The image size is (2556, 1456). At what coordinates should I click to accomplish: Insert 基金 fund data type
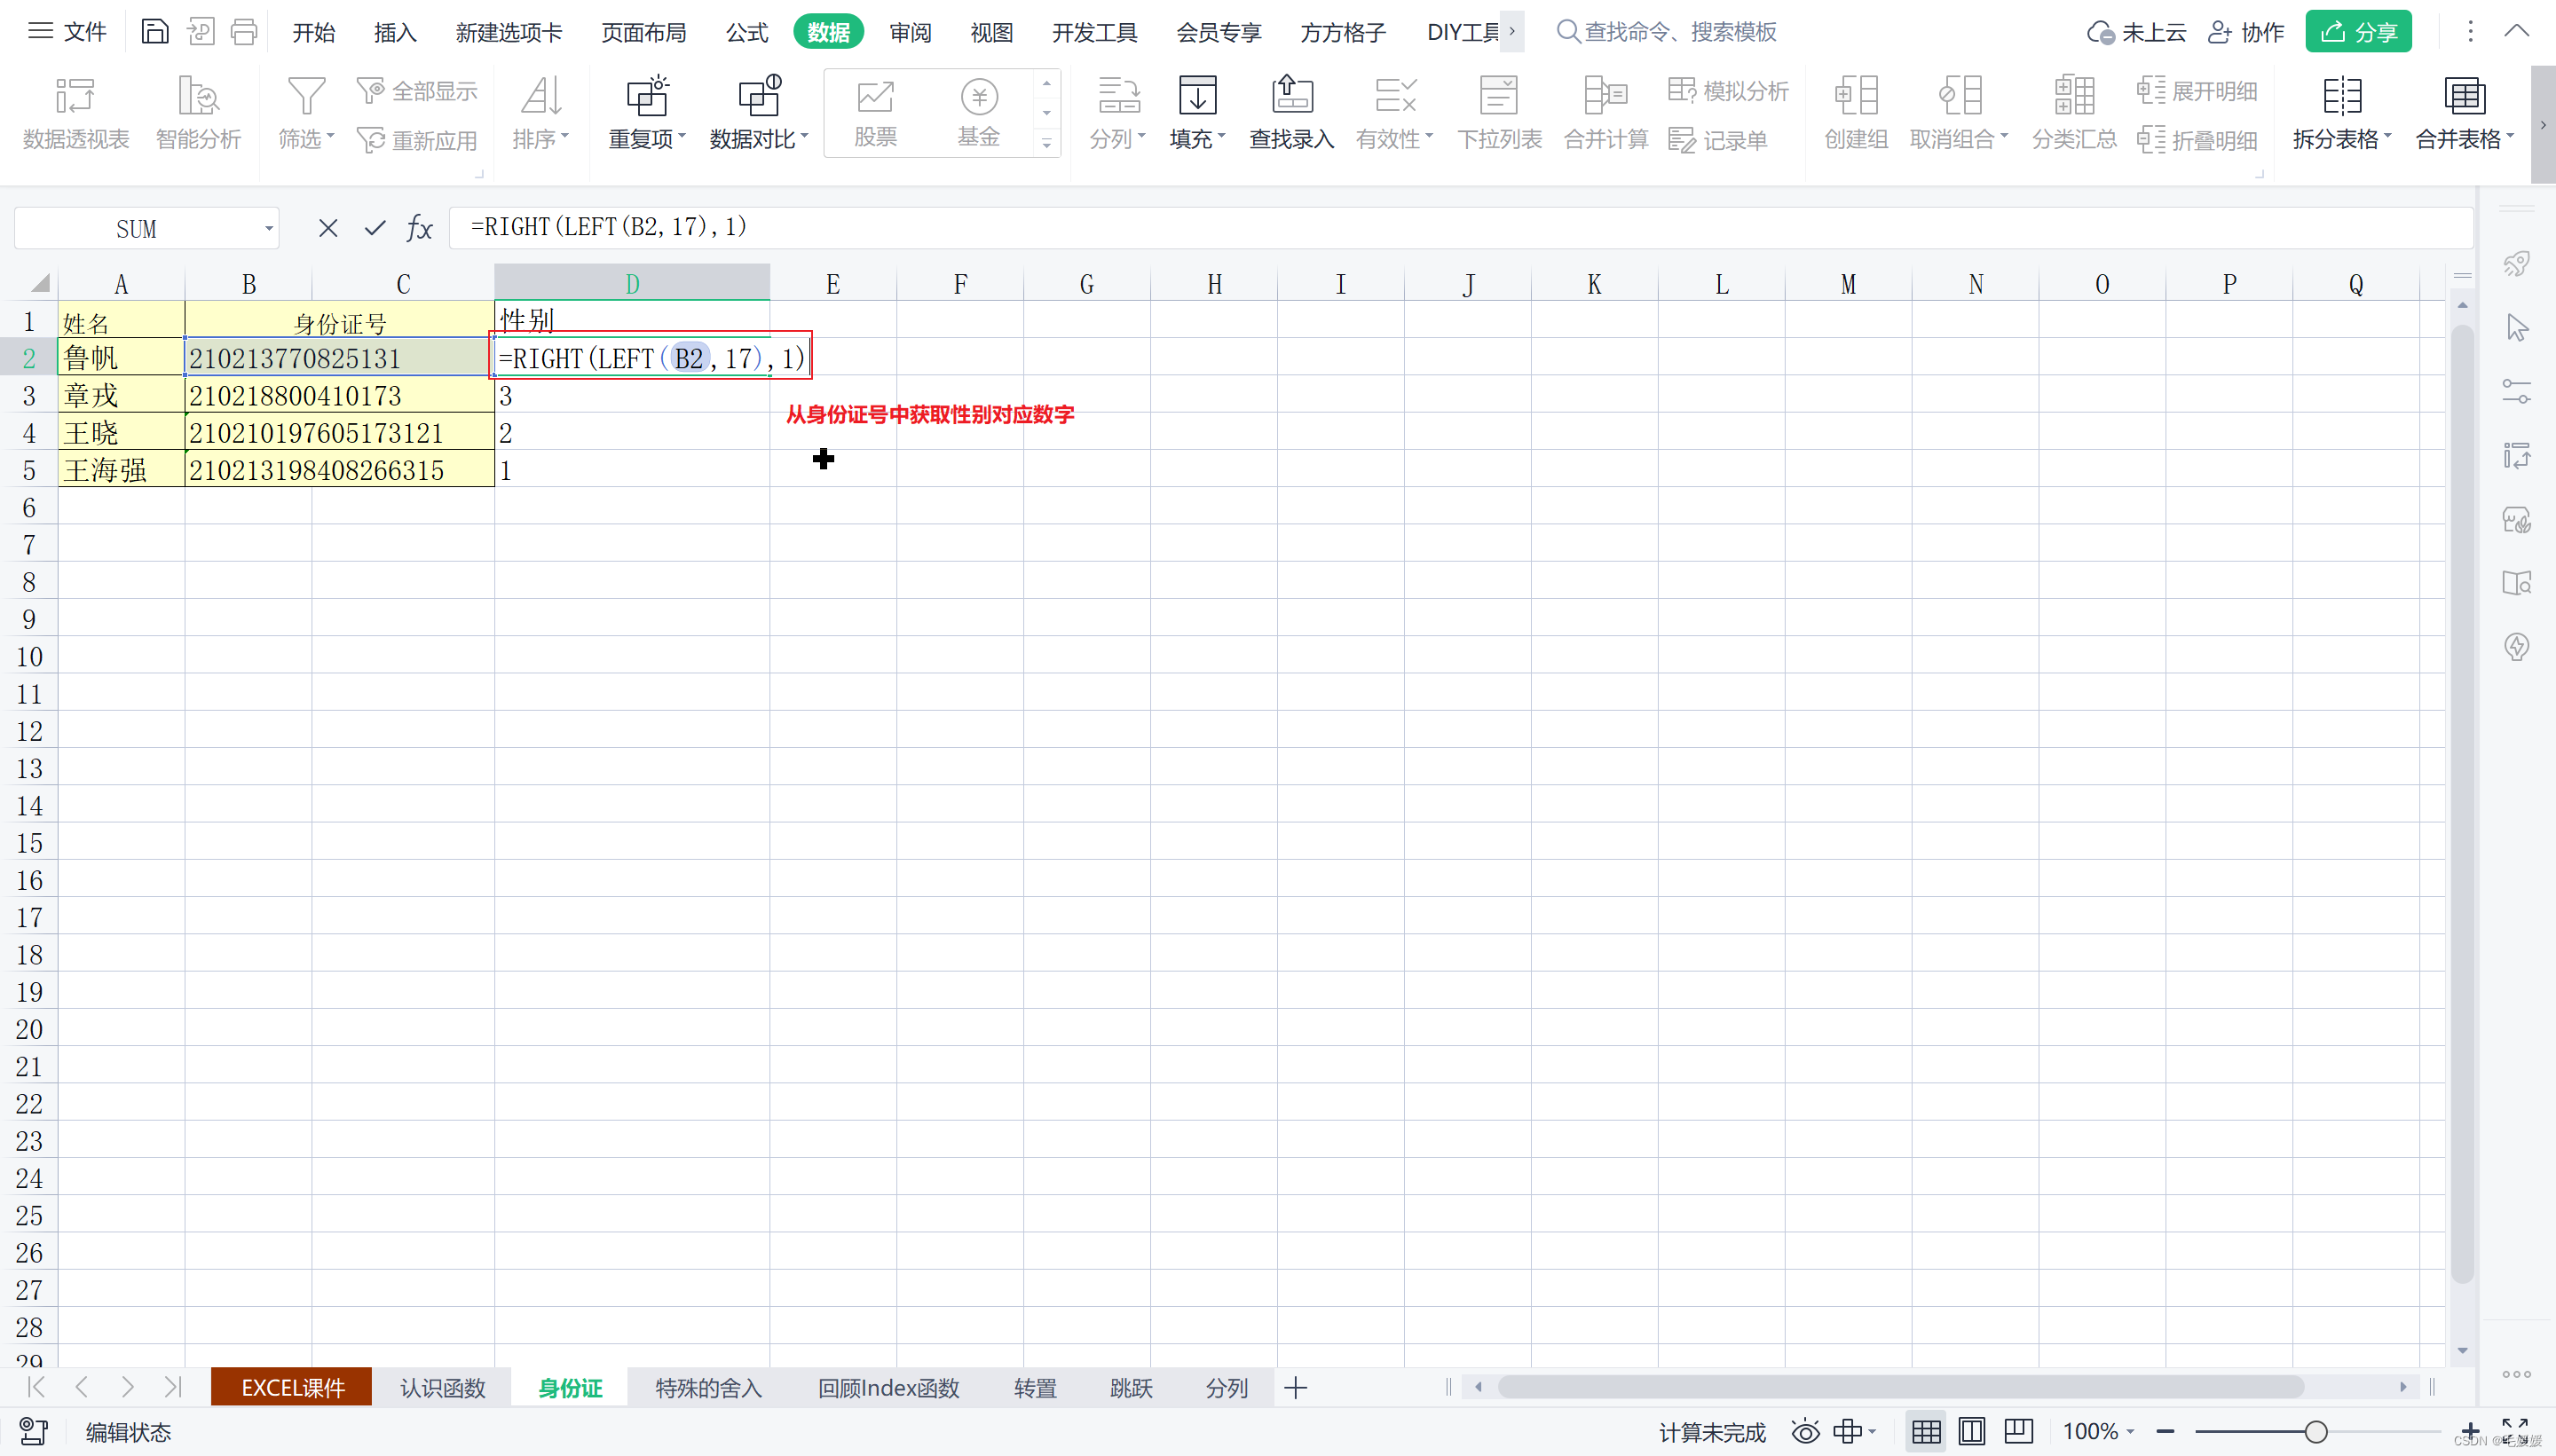979,113
